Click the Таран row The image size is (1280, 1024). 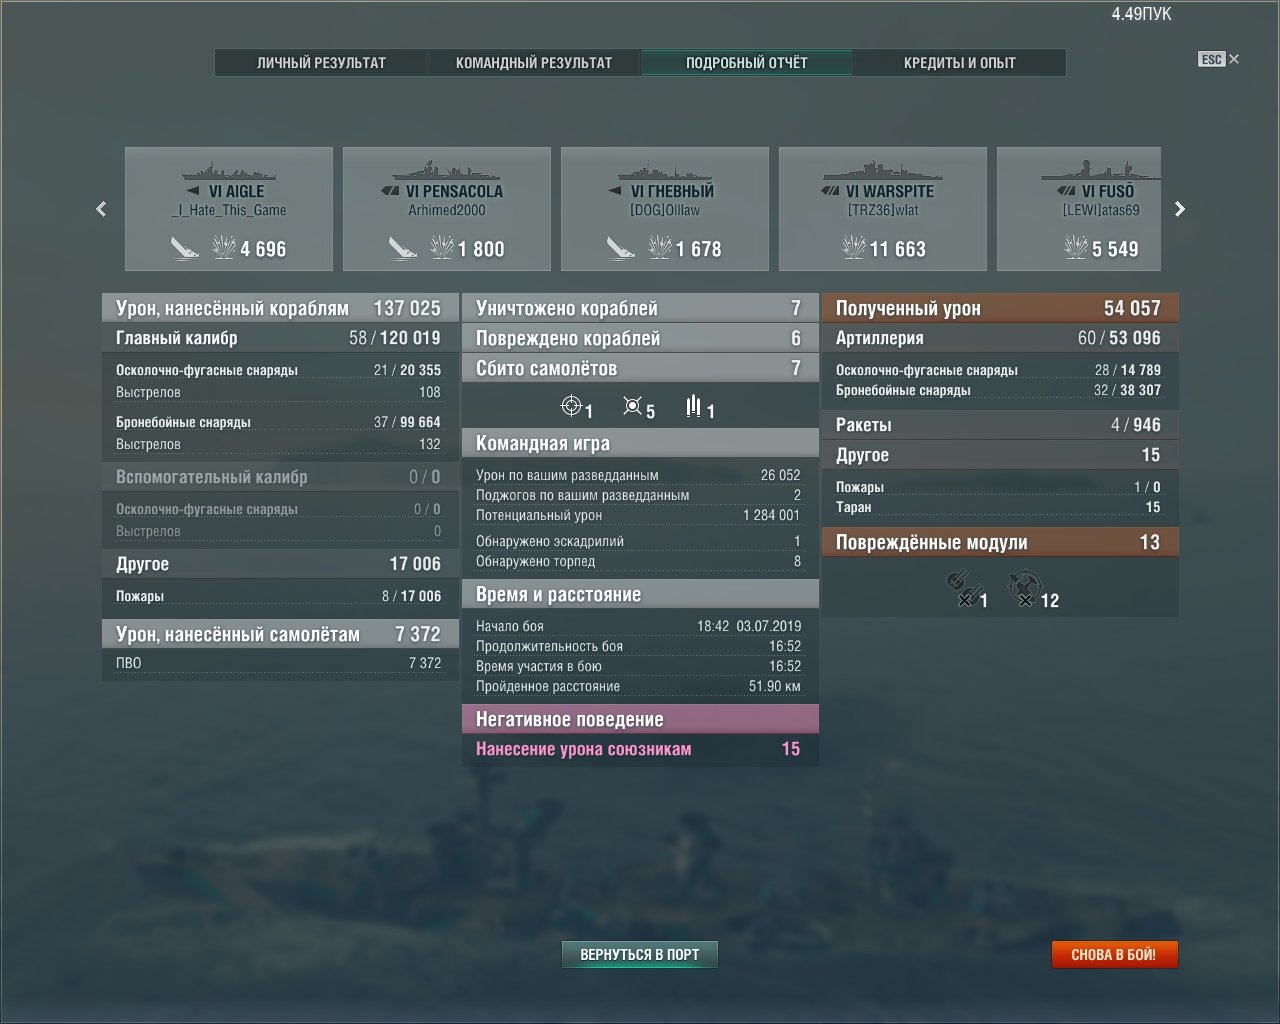click(x=998, y=507)
